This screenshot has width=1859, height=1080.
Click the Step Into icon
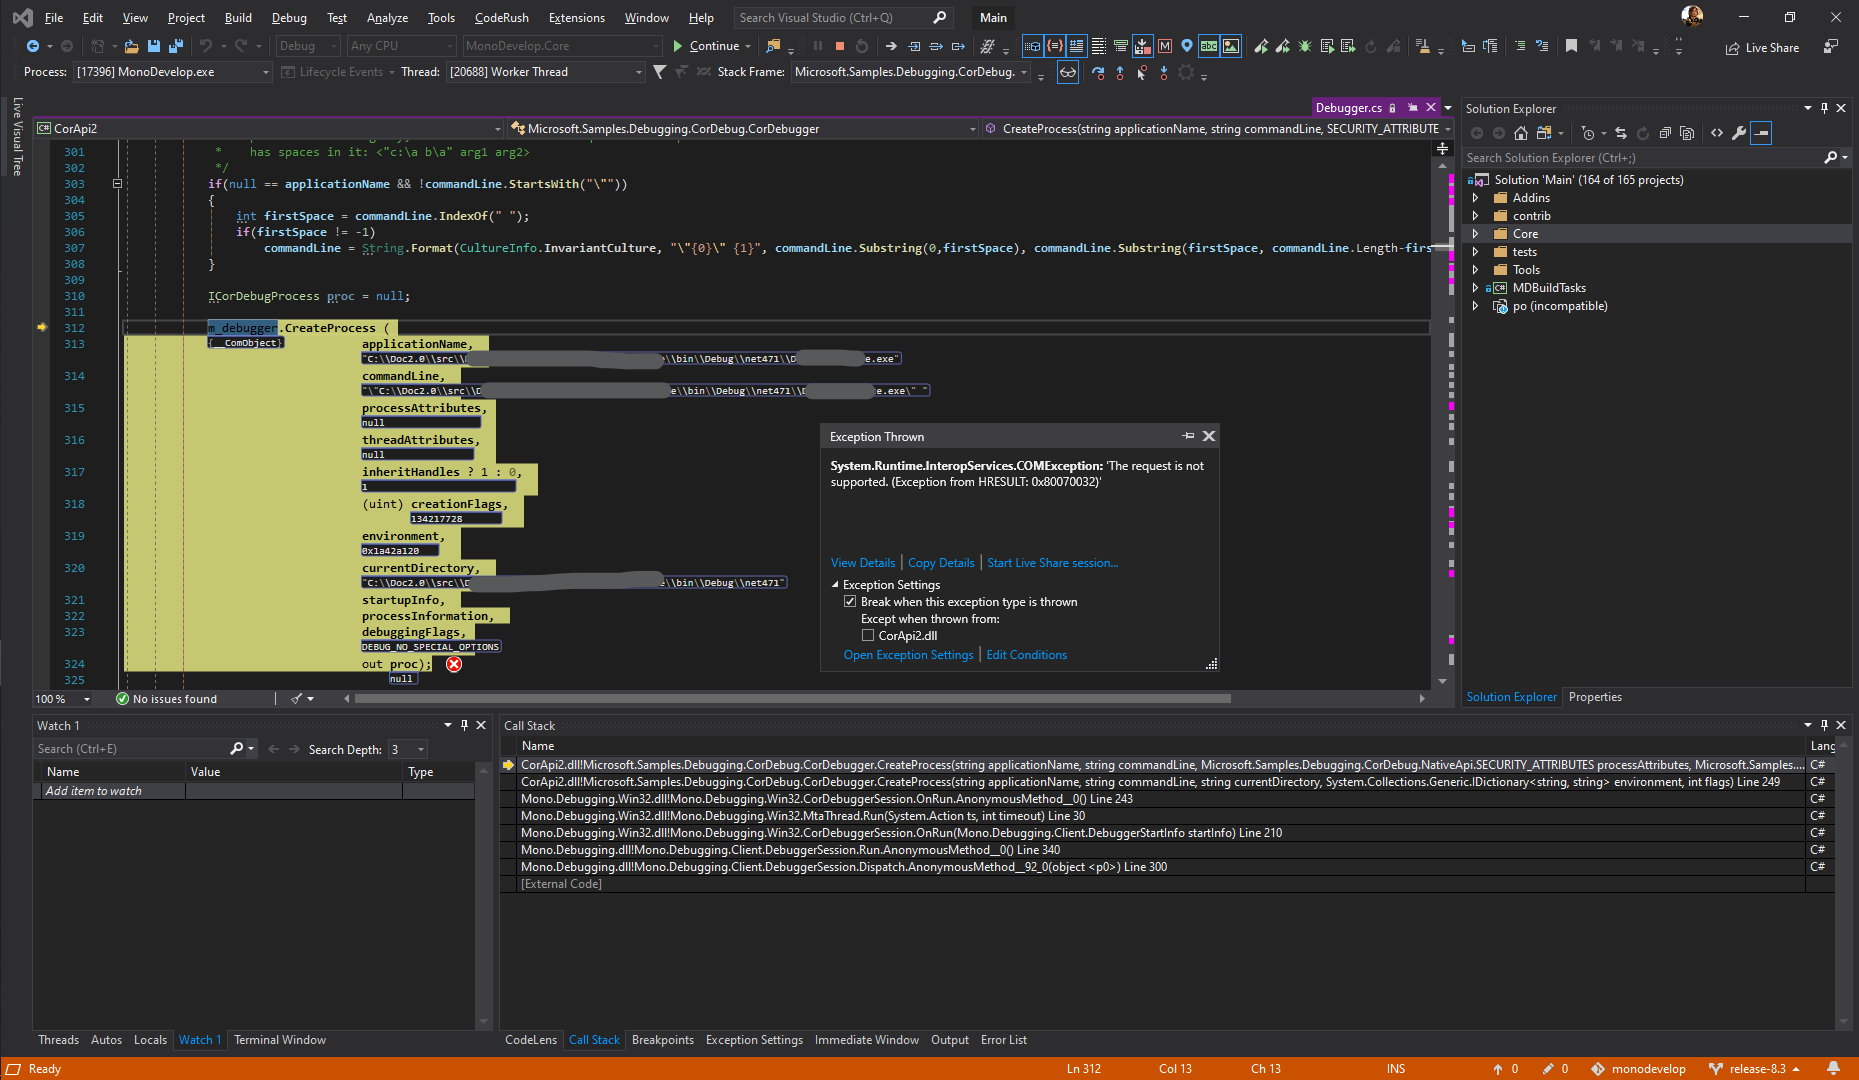(x=913, y=46)
